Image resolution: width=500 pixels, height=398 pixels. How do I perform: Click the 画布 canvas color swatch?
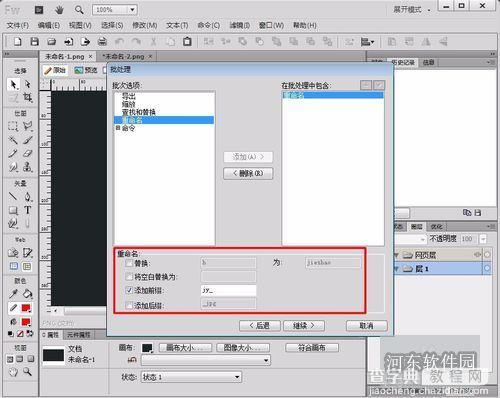pos(147,348)
